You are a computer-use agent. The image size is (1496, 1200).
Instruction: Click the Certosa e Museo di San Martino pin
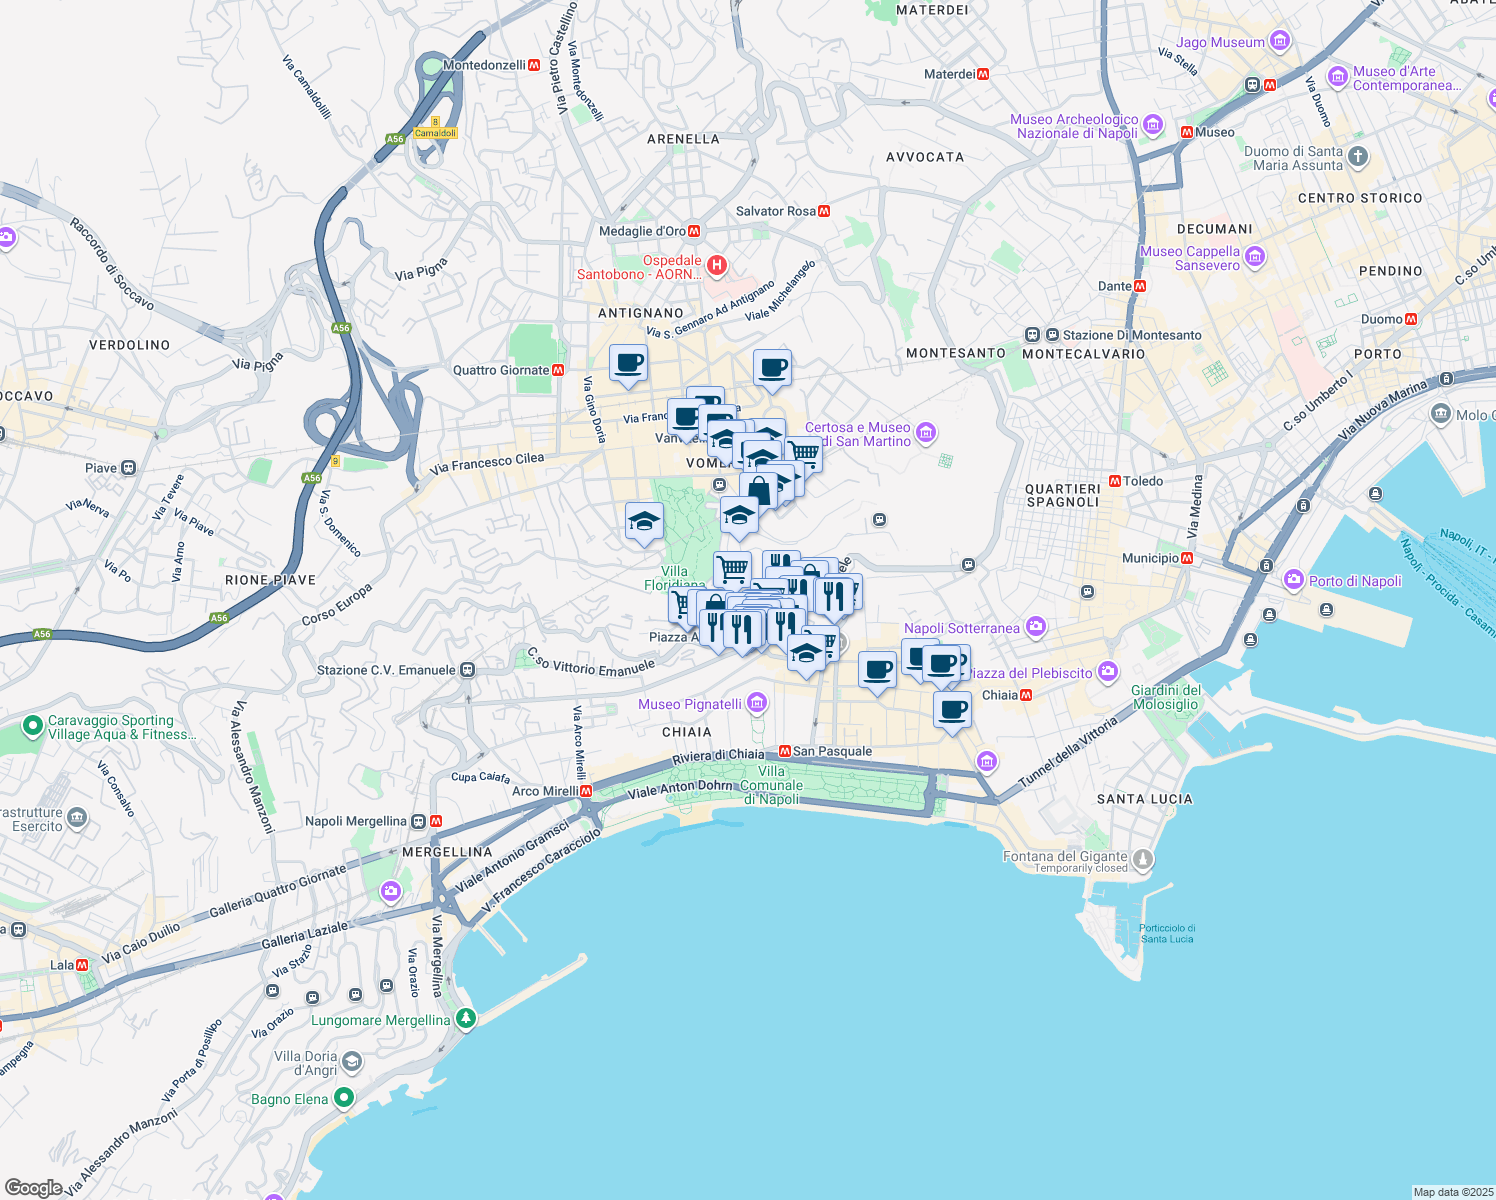926,433
